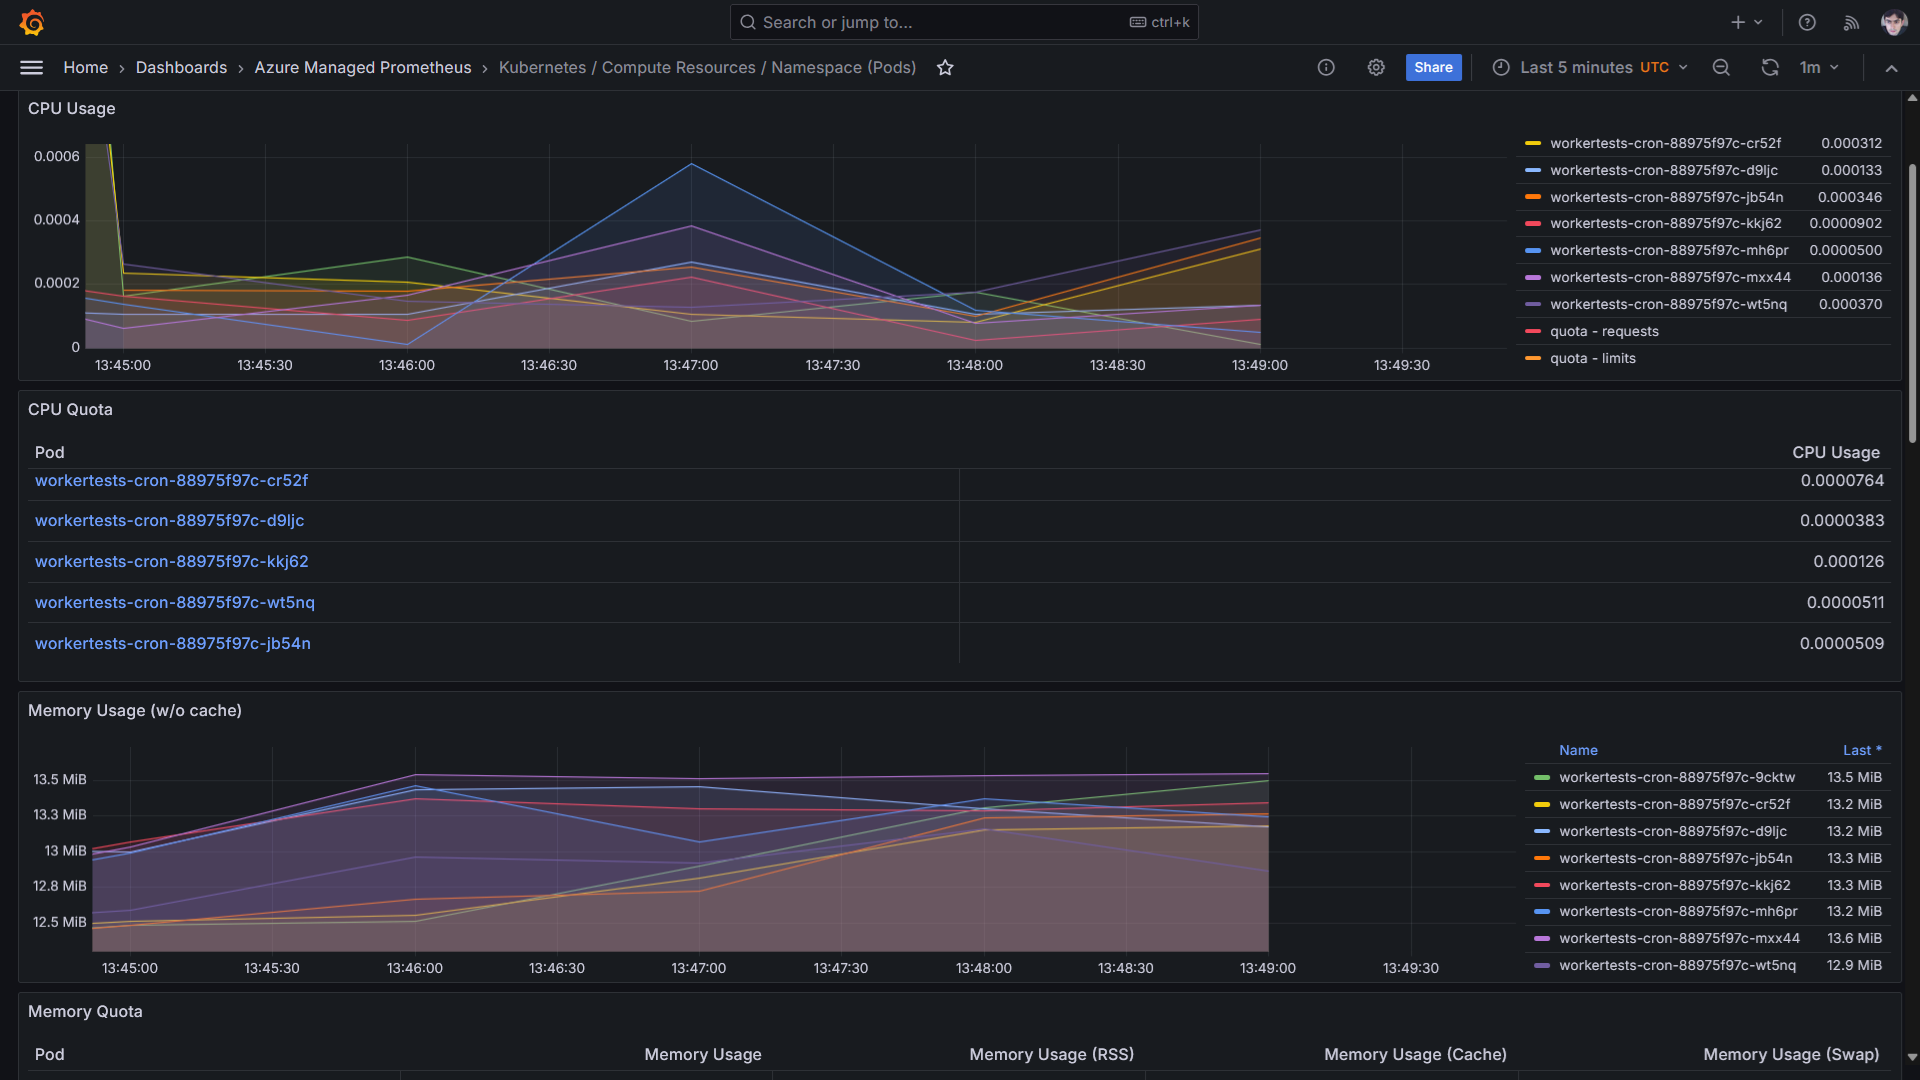Star this dashboard as favorite
Screen dimensions: 1920x1080
[945, 68]
